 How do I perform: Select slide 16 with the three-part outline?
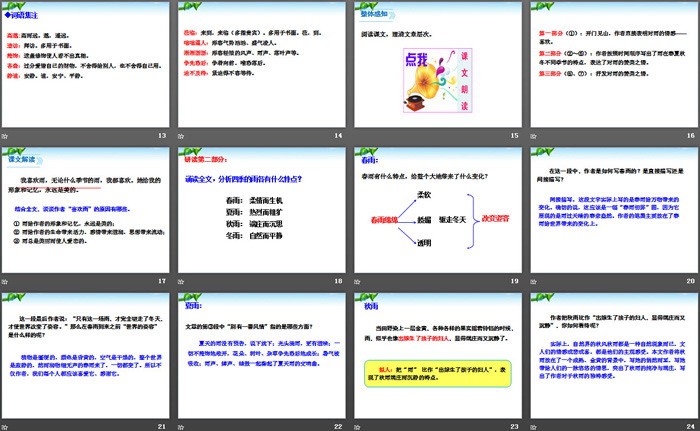(609, 65)
